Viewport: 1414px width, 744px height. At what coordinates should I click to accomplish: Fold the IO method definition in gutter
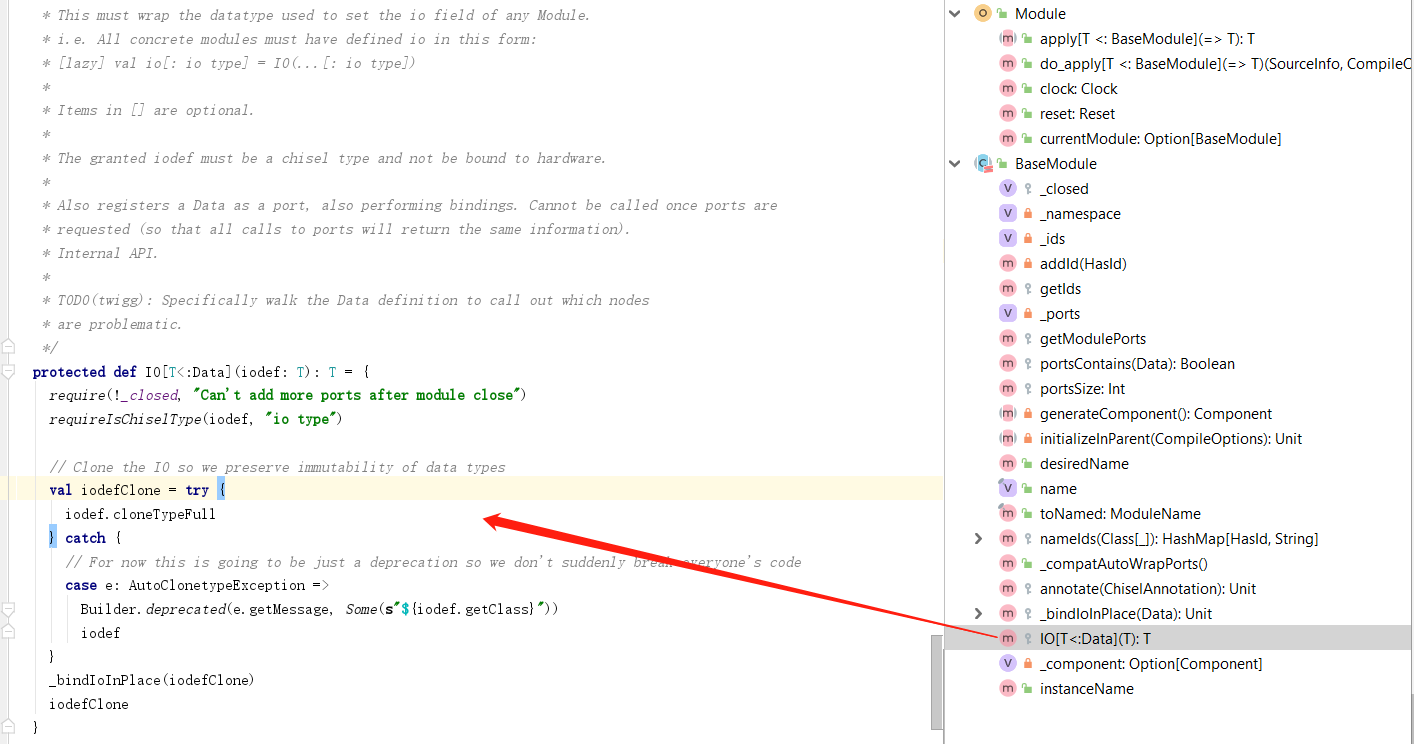[x=9, y=372]
